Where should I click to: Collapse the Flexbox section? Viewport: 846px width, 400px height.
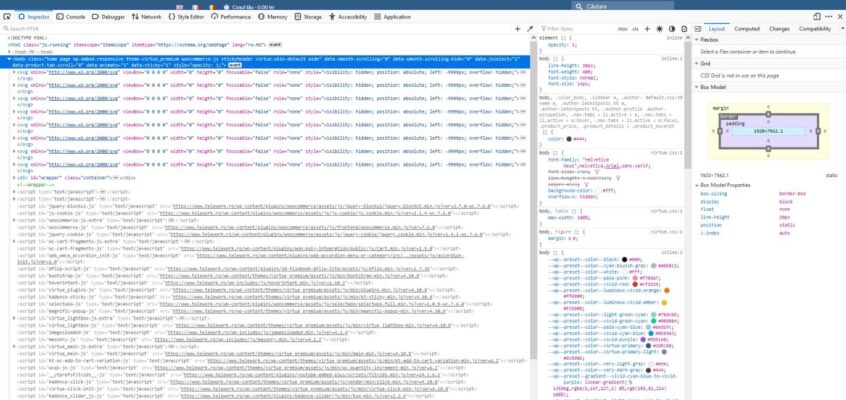[x=696, y=40]
